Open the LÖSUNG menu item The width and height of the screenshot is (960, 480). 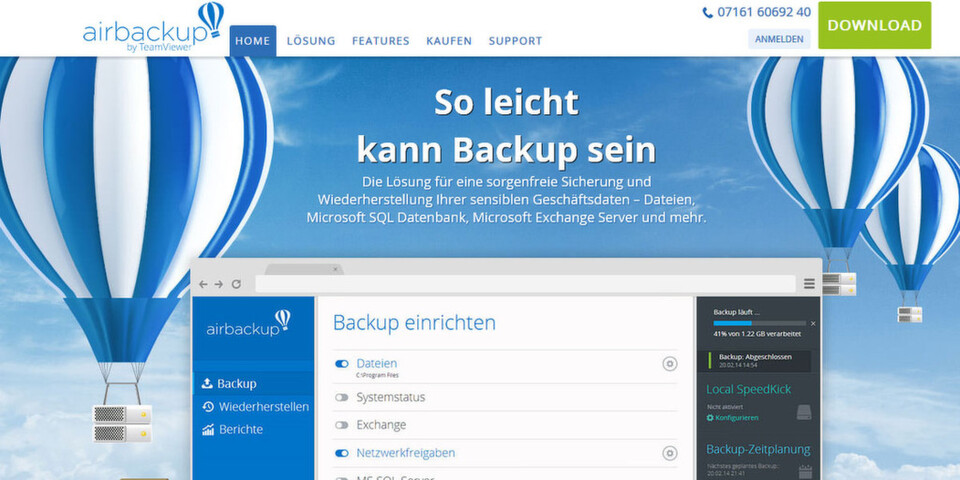click(311, 41)
